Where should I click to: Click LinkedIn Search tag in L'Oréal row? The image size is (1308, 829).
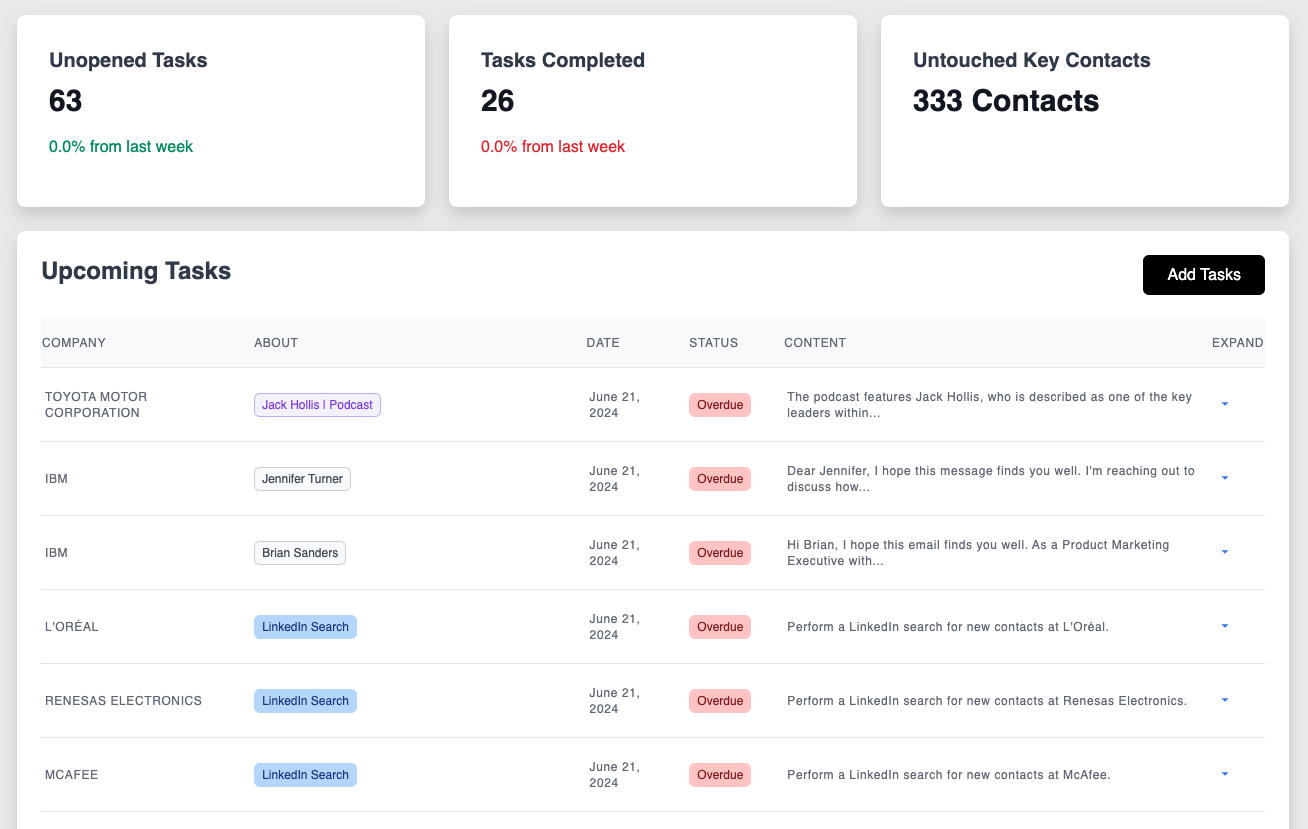pos(305,627)
